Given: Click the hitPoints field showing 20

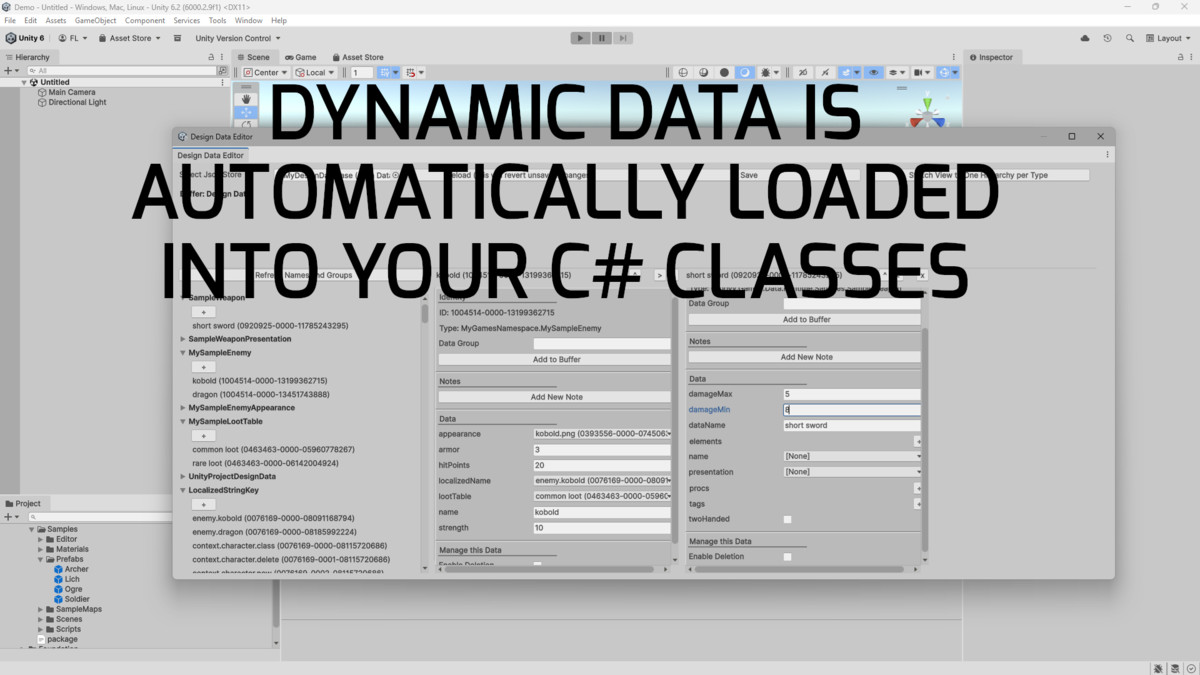Looking at the screenshot, I should point(602,465).
